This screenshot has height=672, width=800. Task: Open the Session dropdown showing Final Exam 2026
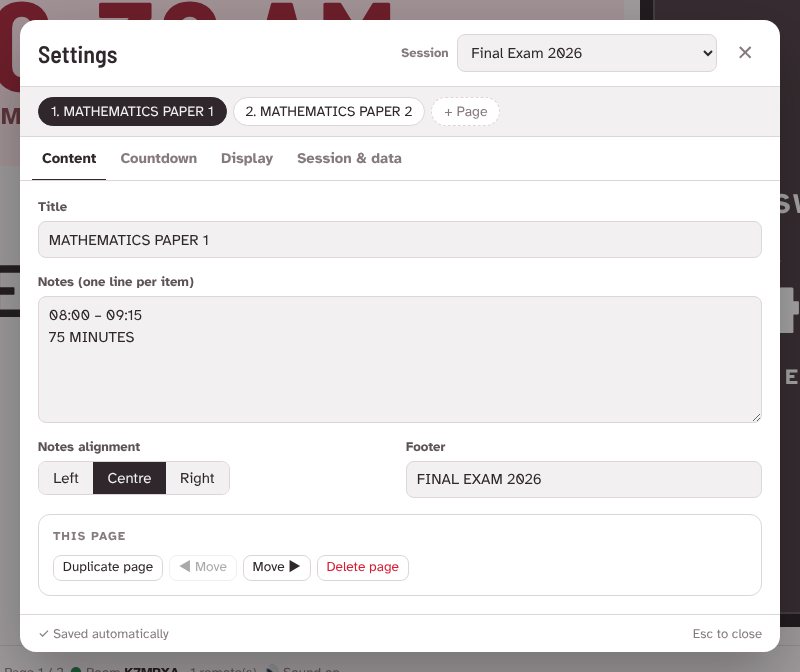[x=586, y=53]
